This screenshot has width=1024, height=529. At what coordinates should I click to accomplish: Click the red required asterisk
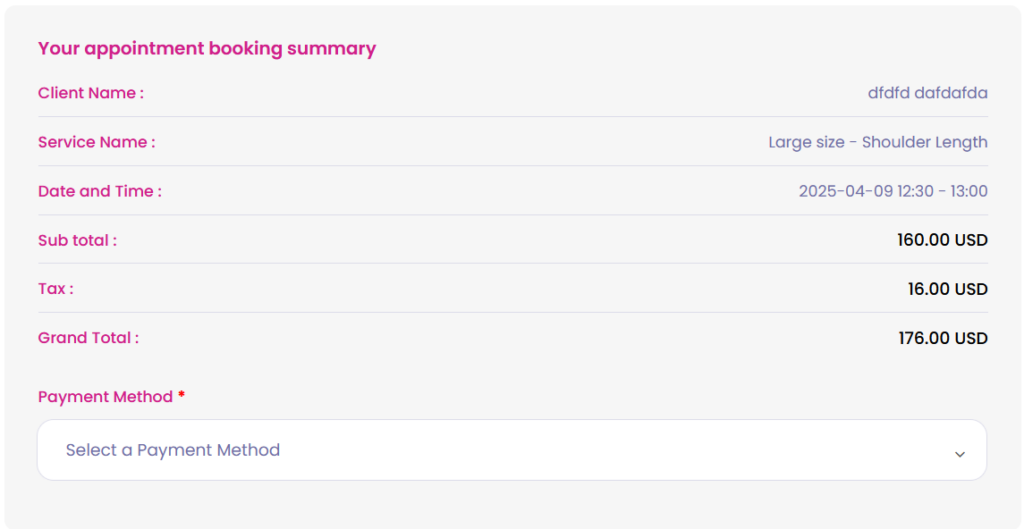coord(182,394)
